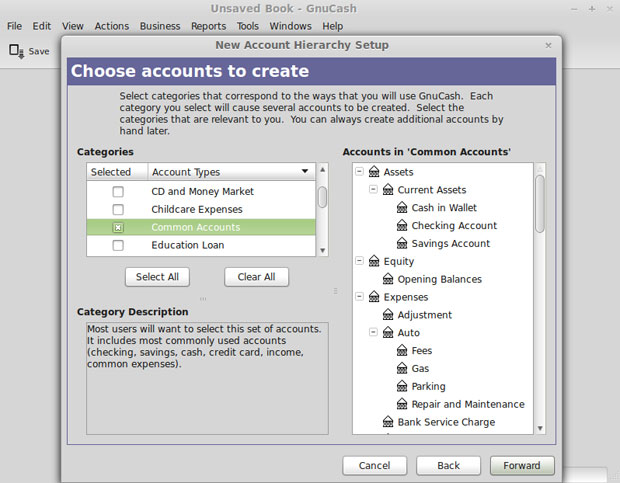Click the accounts tree scroll down arrow
The image size is (620, 483).
click(x=540, y=428)
